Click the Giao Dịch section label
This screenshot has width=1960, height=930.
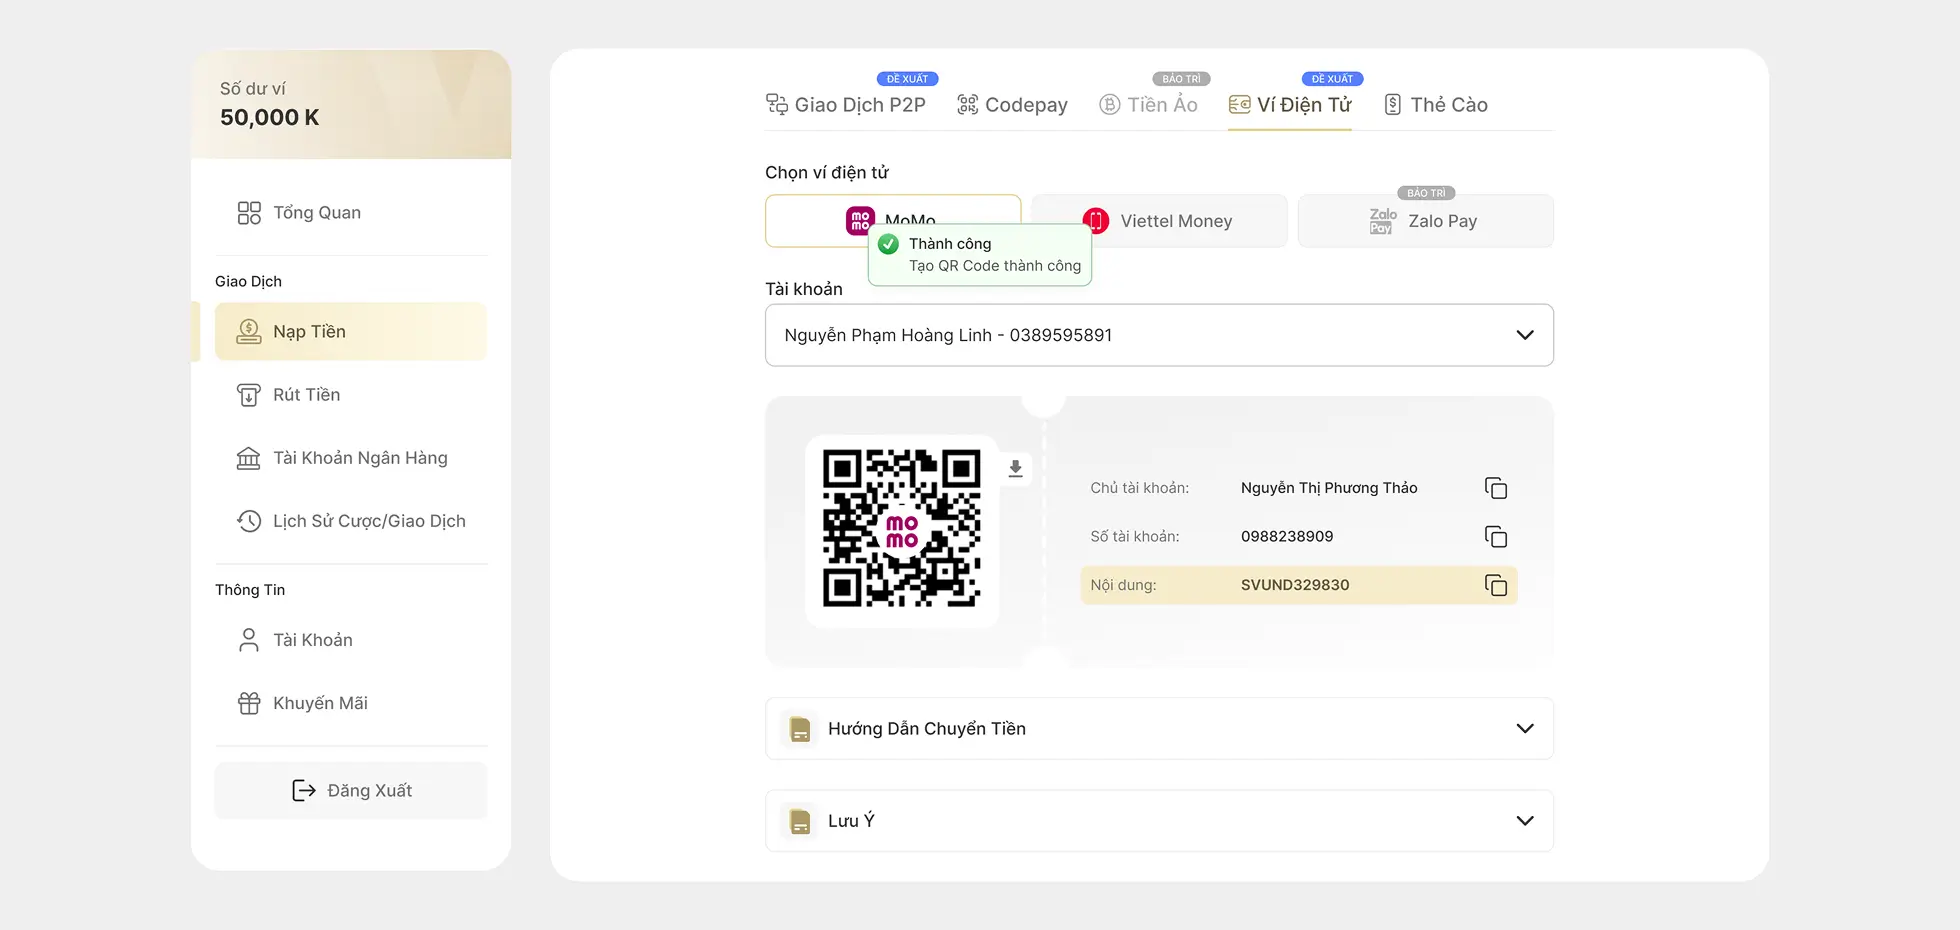coord(249,282)
